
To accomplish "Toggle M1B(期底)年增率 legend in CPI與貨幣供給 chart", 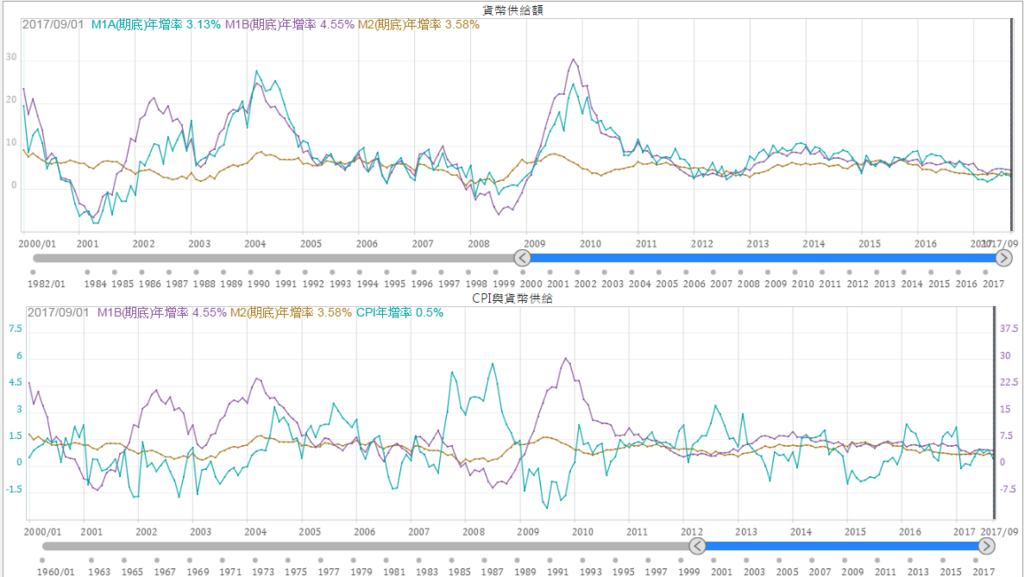I will (161, 313).
